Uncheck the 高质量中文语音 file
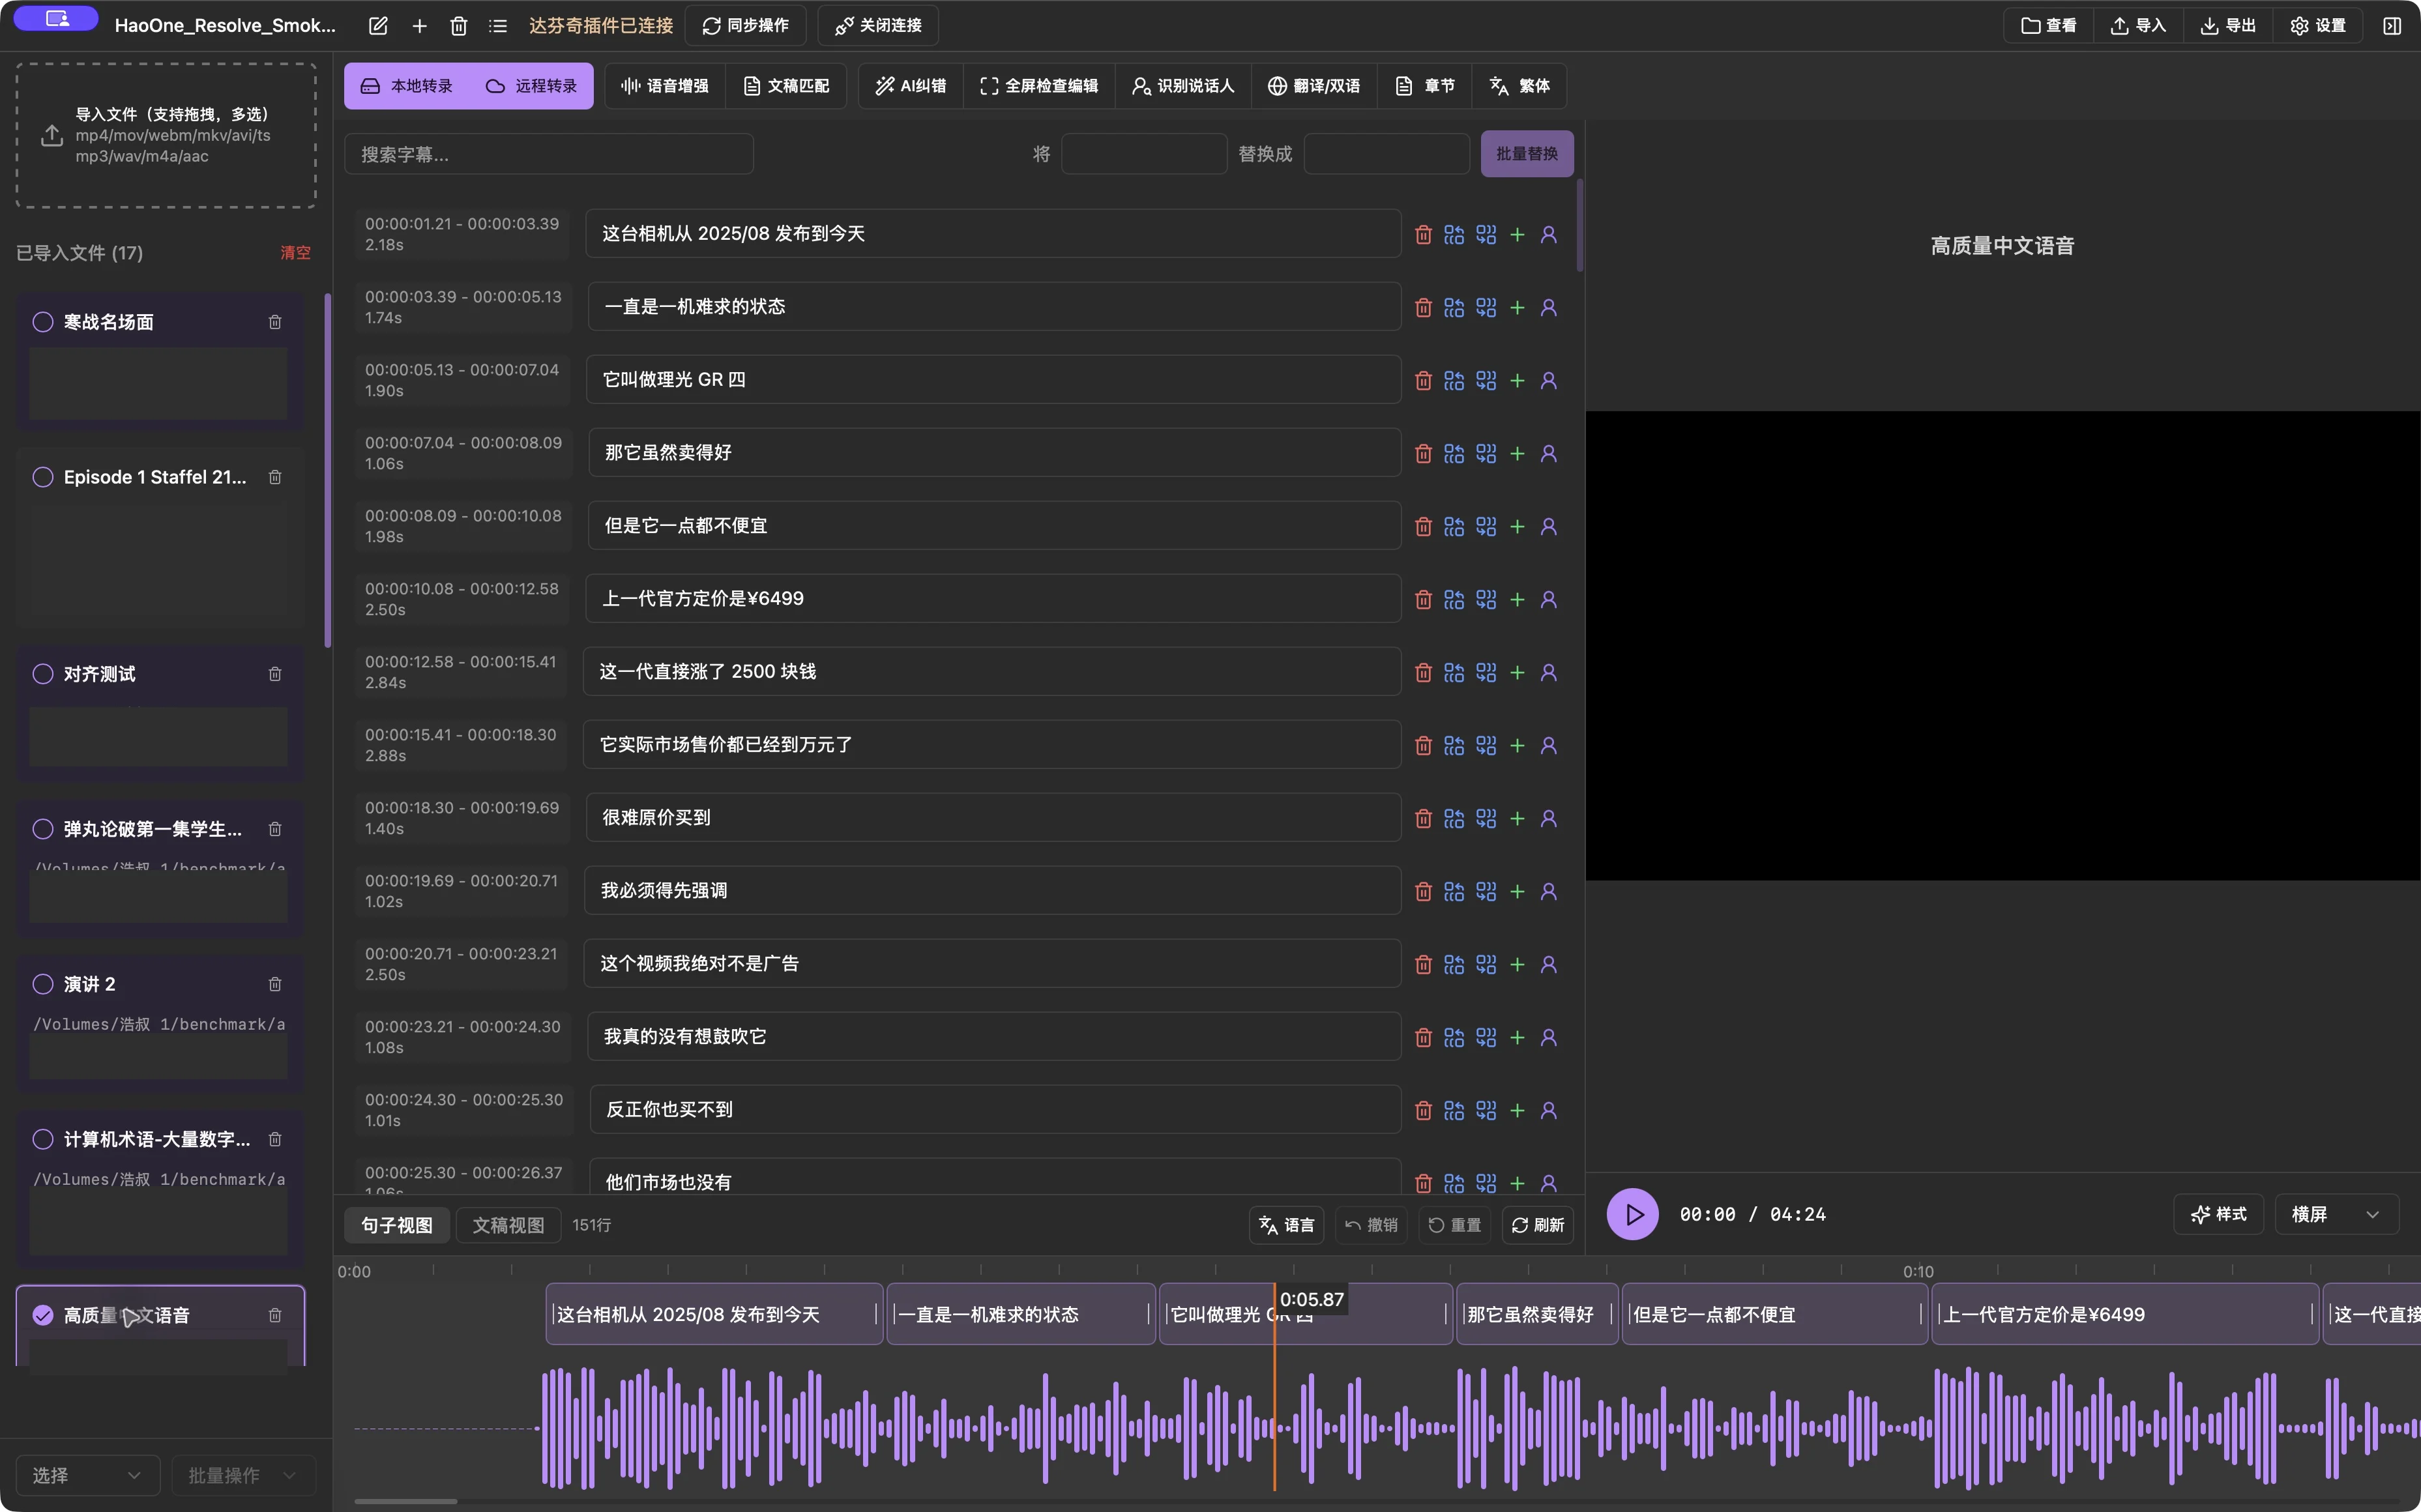 43,1315
